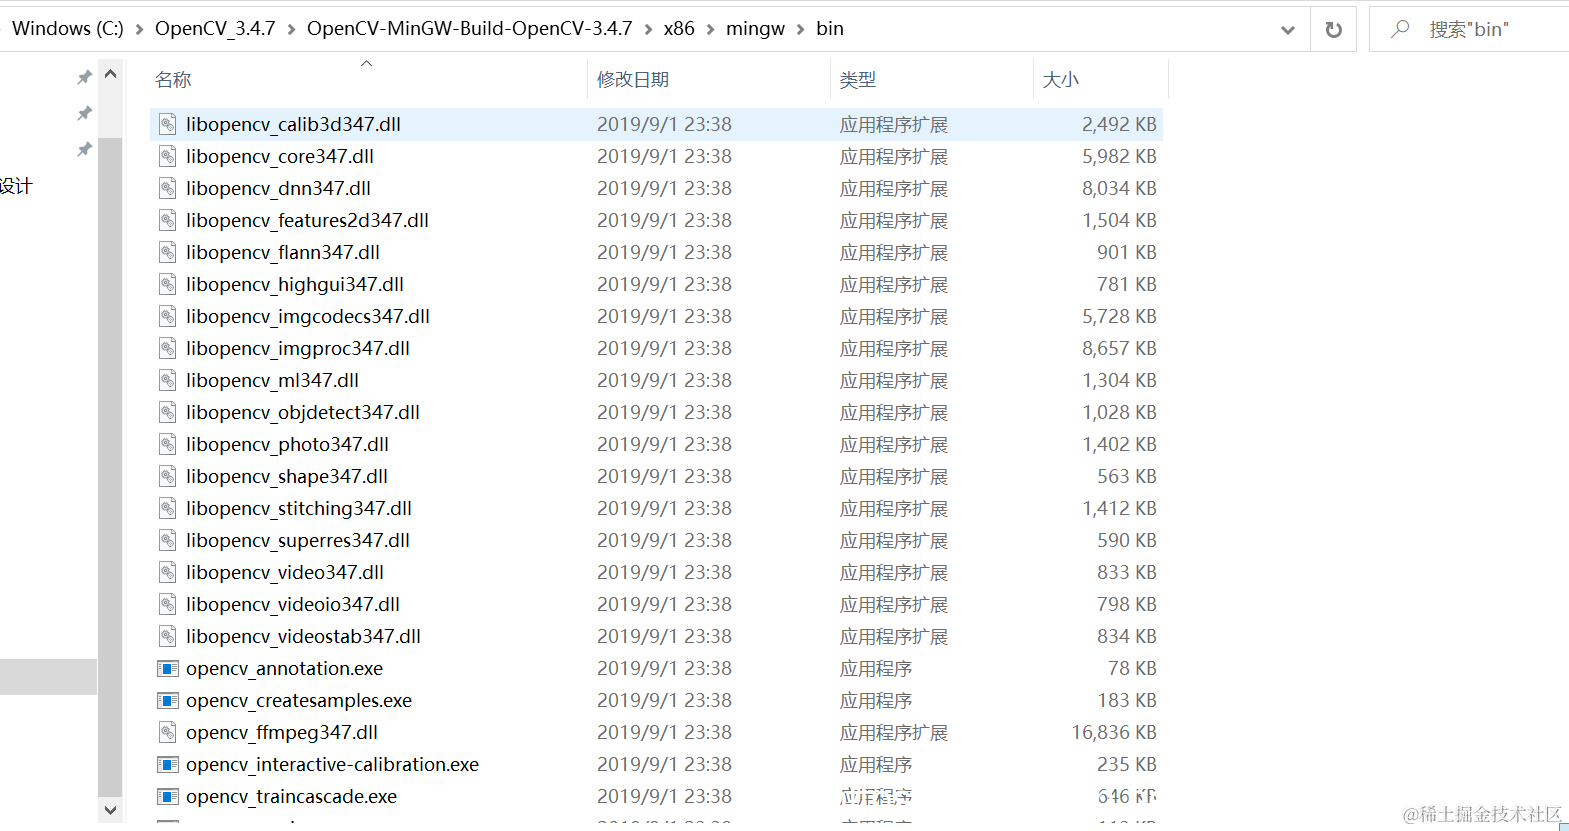Click the opencv_createsamples.exe application icon
Viewport: 1569px width, 831px height.
pyautogui.click(x=168, y=700)
